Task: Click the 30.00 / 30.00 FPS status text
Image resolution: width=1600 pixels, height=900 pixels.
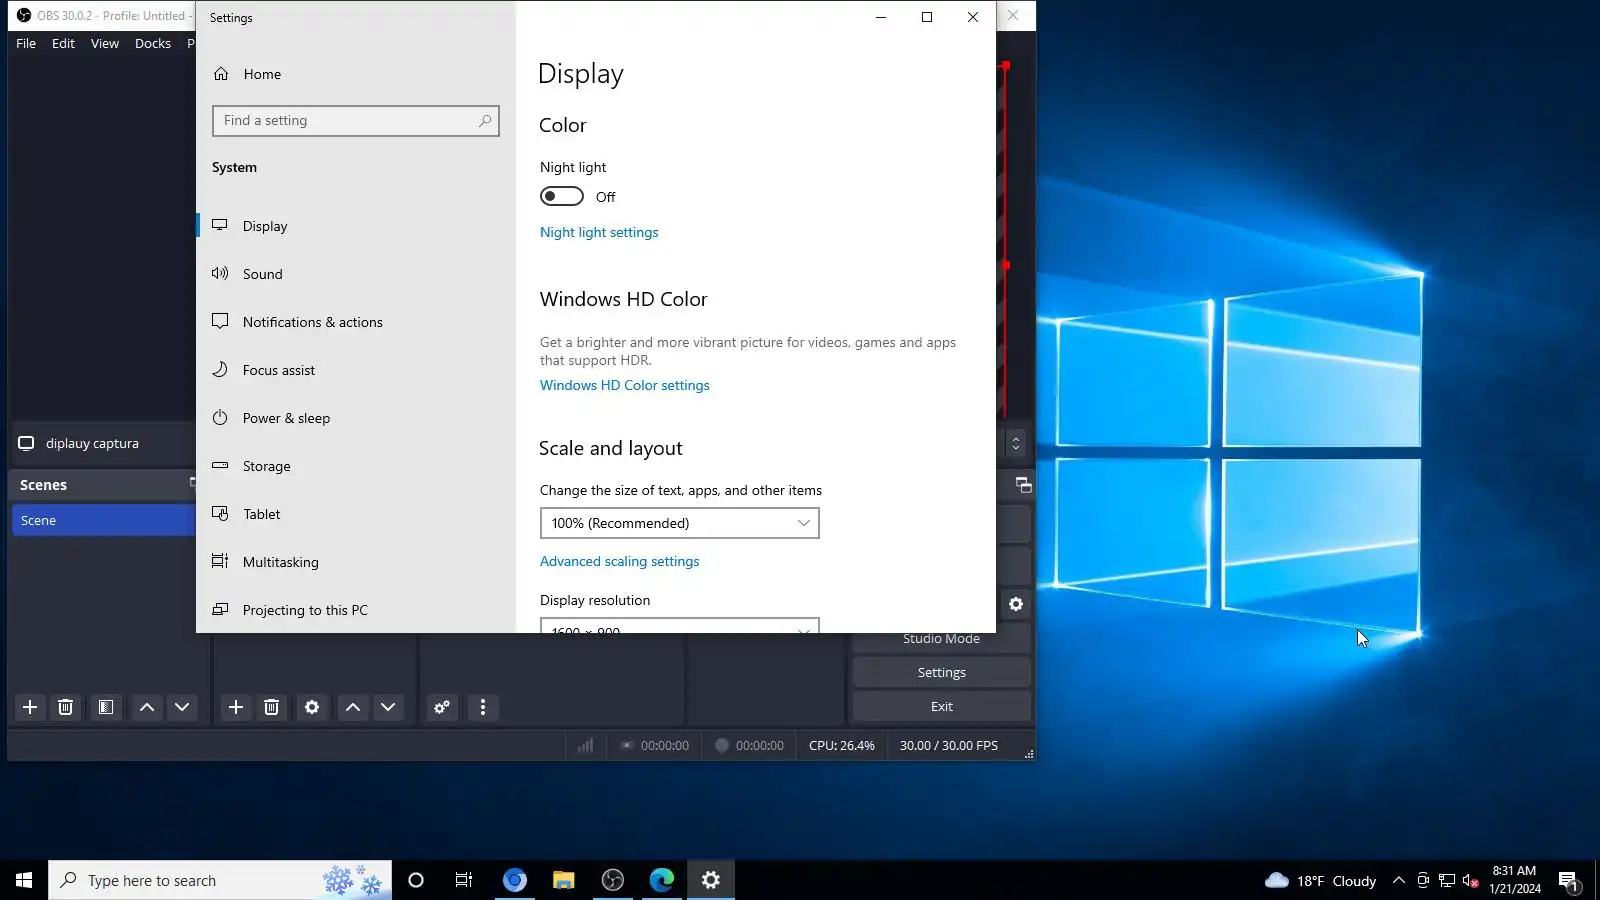Action: (949, 746)
